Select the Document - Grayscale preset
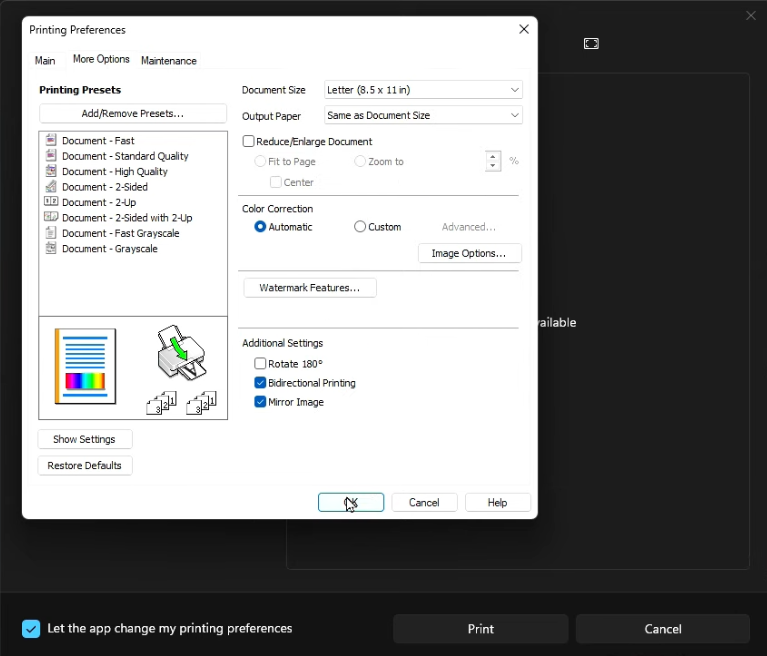 coord(110,249)
